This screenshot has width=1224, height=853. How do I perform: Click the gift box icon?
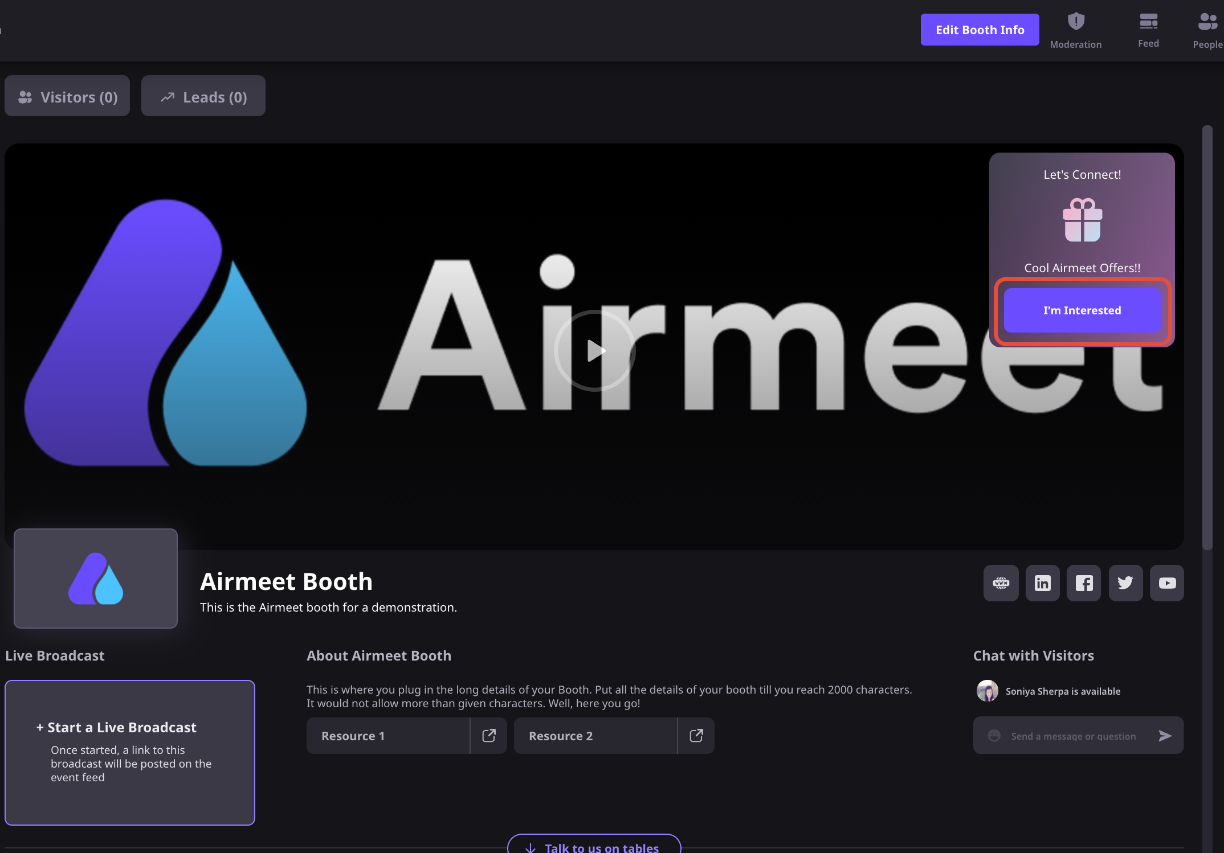[1082, 221]
